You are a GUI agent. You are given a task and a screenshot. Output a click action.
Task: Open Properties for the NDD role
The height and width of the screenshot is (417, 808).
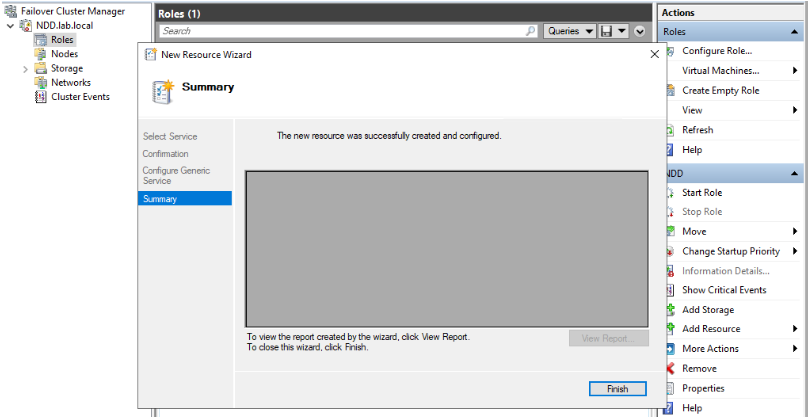tap(703, 388)
